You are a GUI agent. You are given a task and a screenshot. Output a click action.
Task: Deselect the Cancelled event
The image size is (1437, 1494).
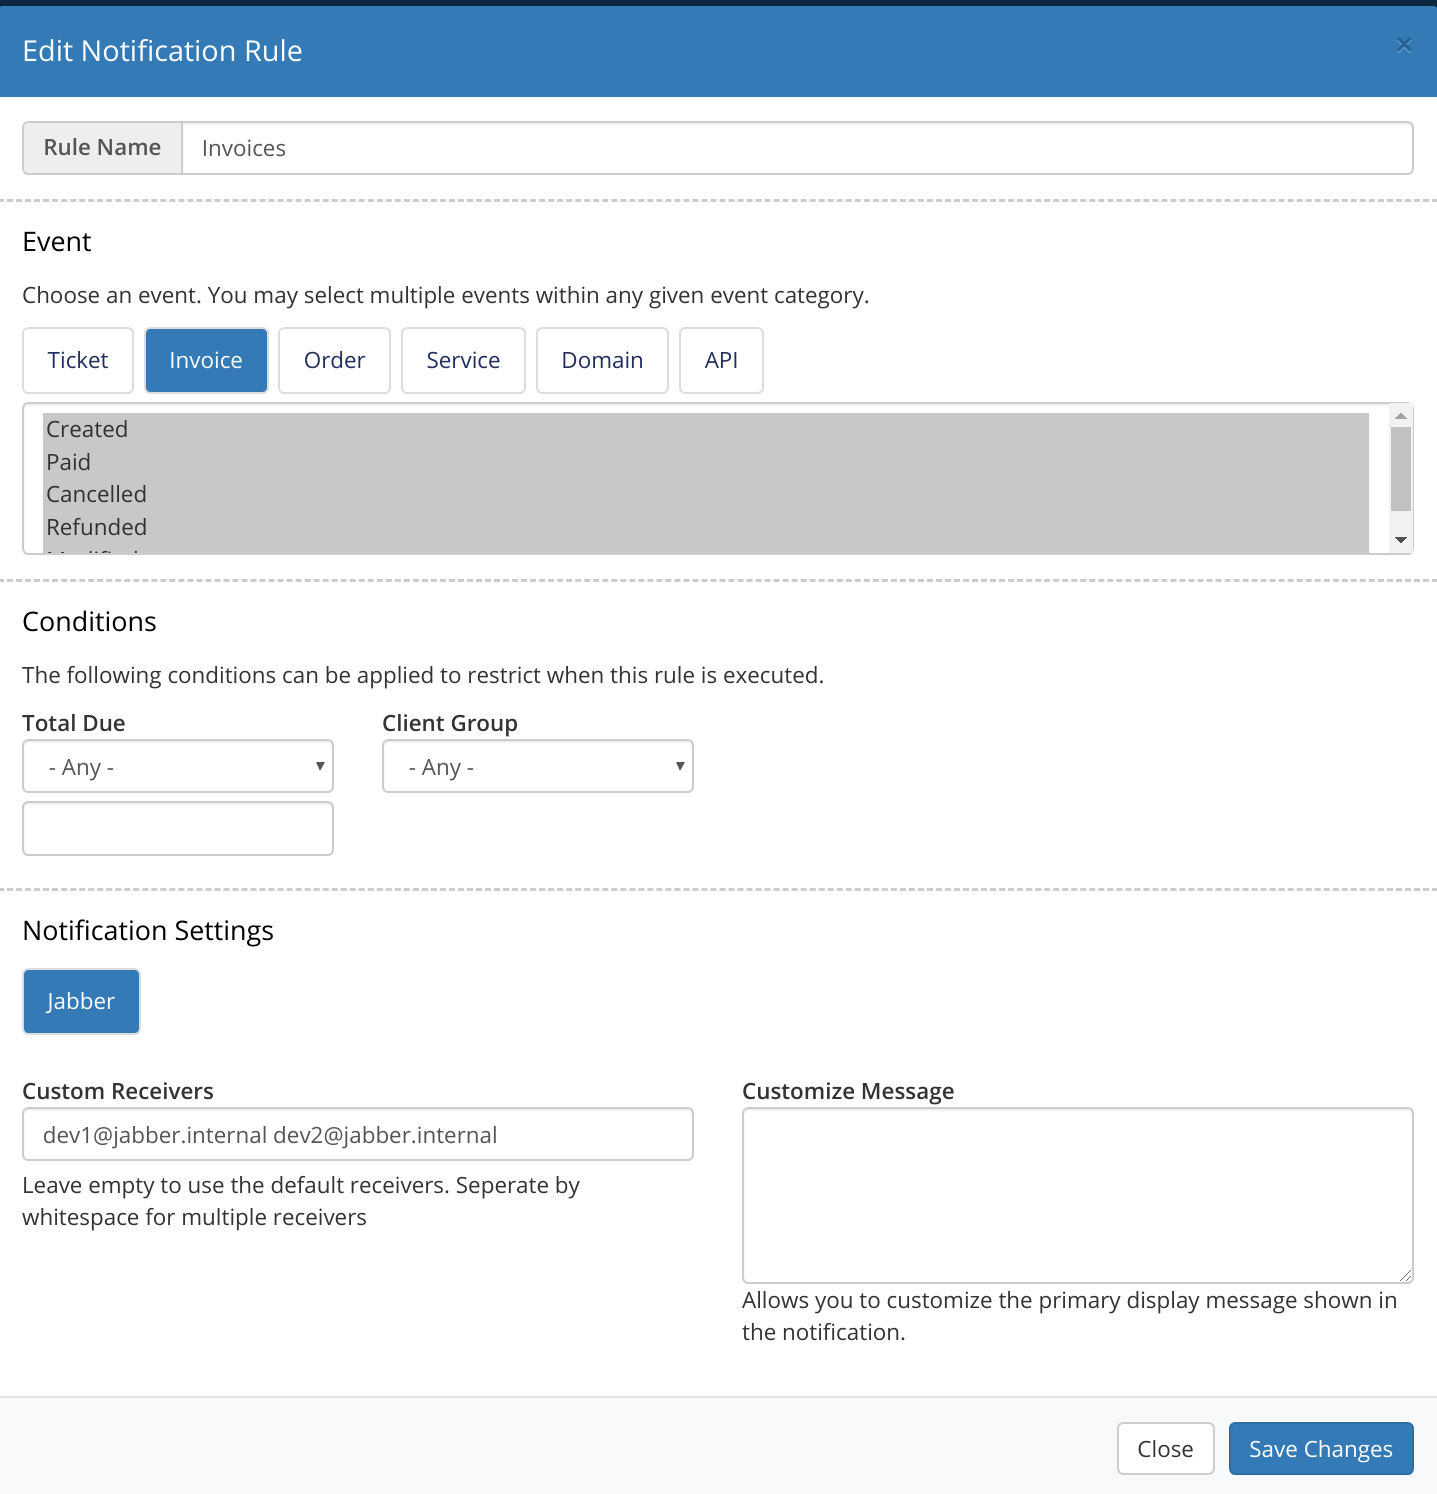[96, 493]
